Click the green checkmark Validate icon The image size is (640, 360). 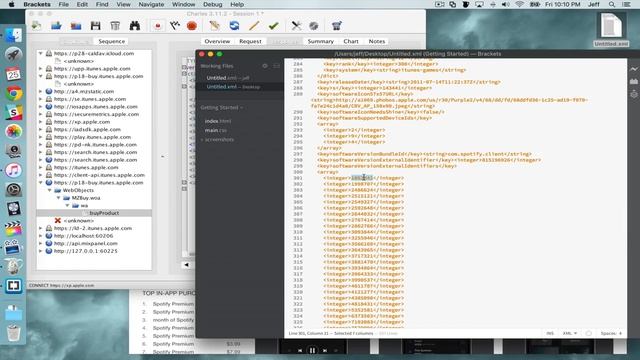[273, 26]
